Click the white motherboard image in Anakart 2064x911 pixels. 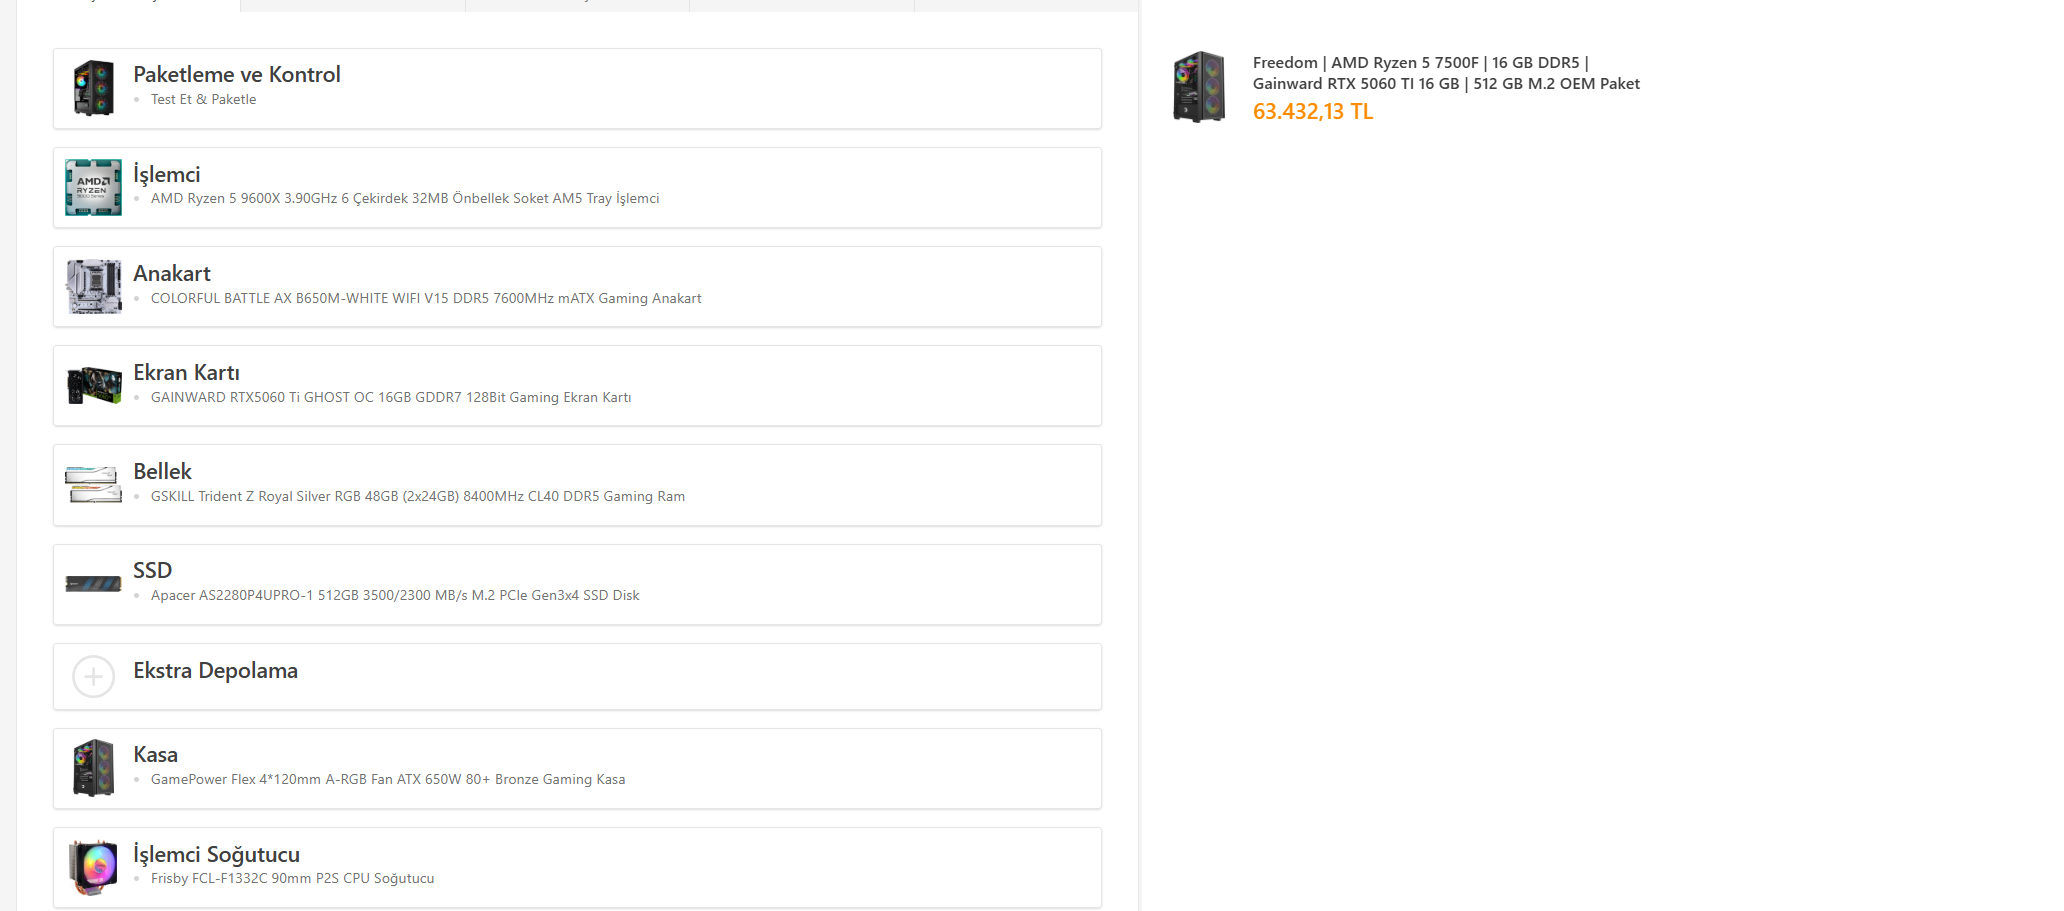94,286
